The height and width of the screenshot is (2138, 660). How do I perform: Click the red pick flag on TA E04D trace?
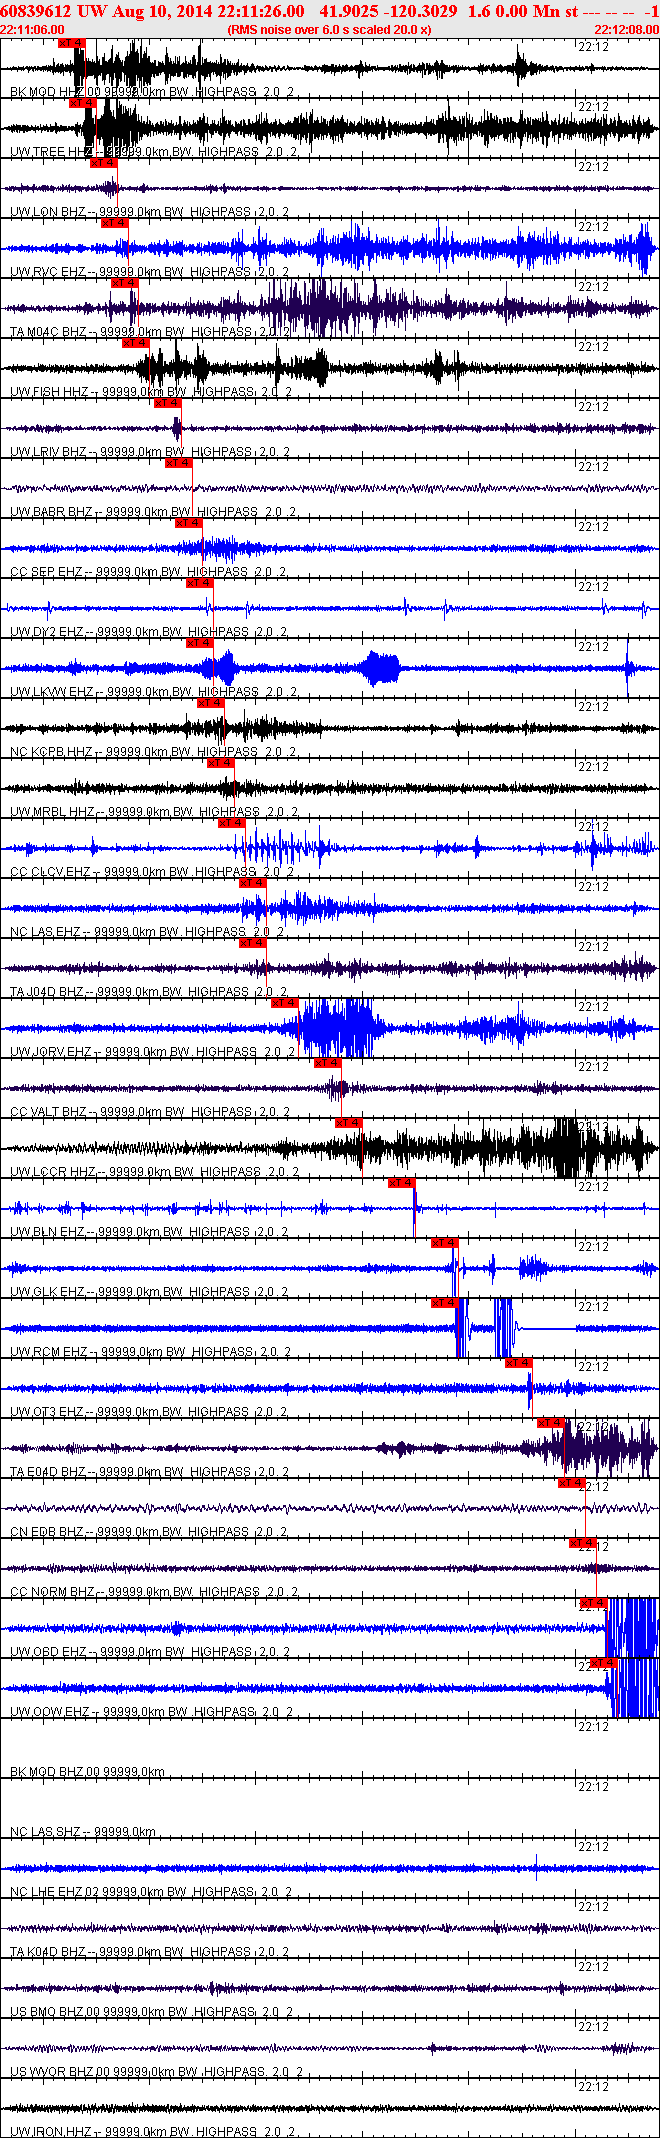pyautogui.click(x=551, y=1423)
